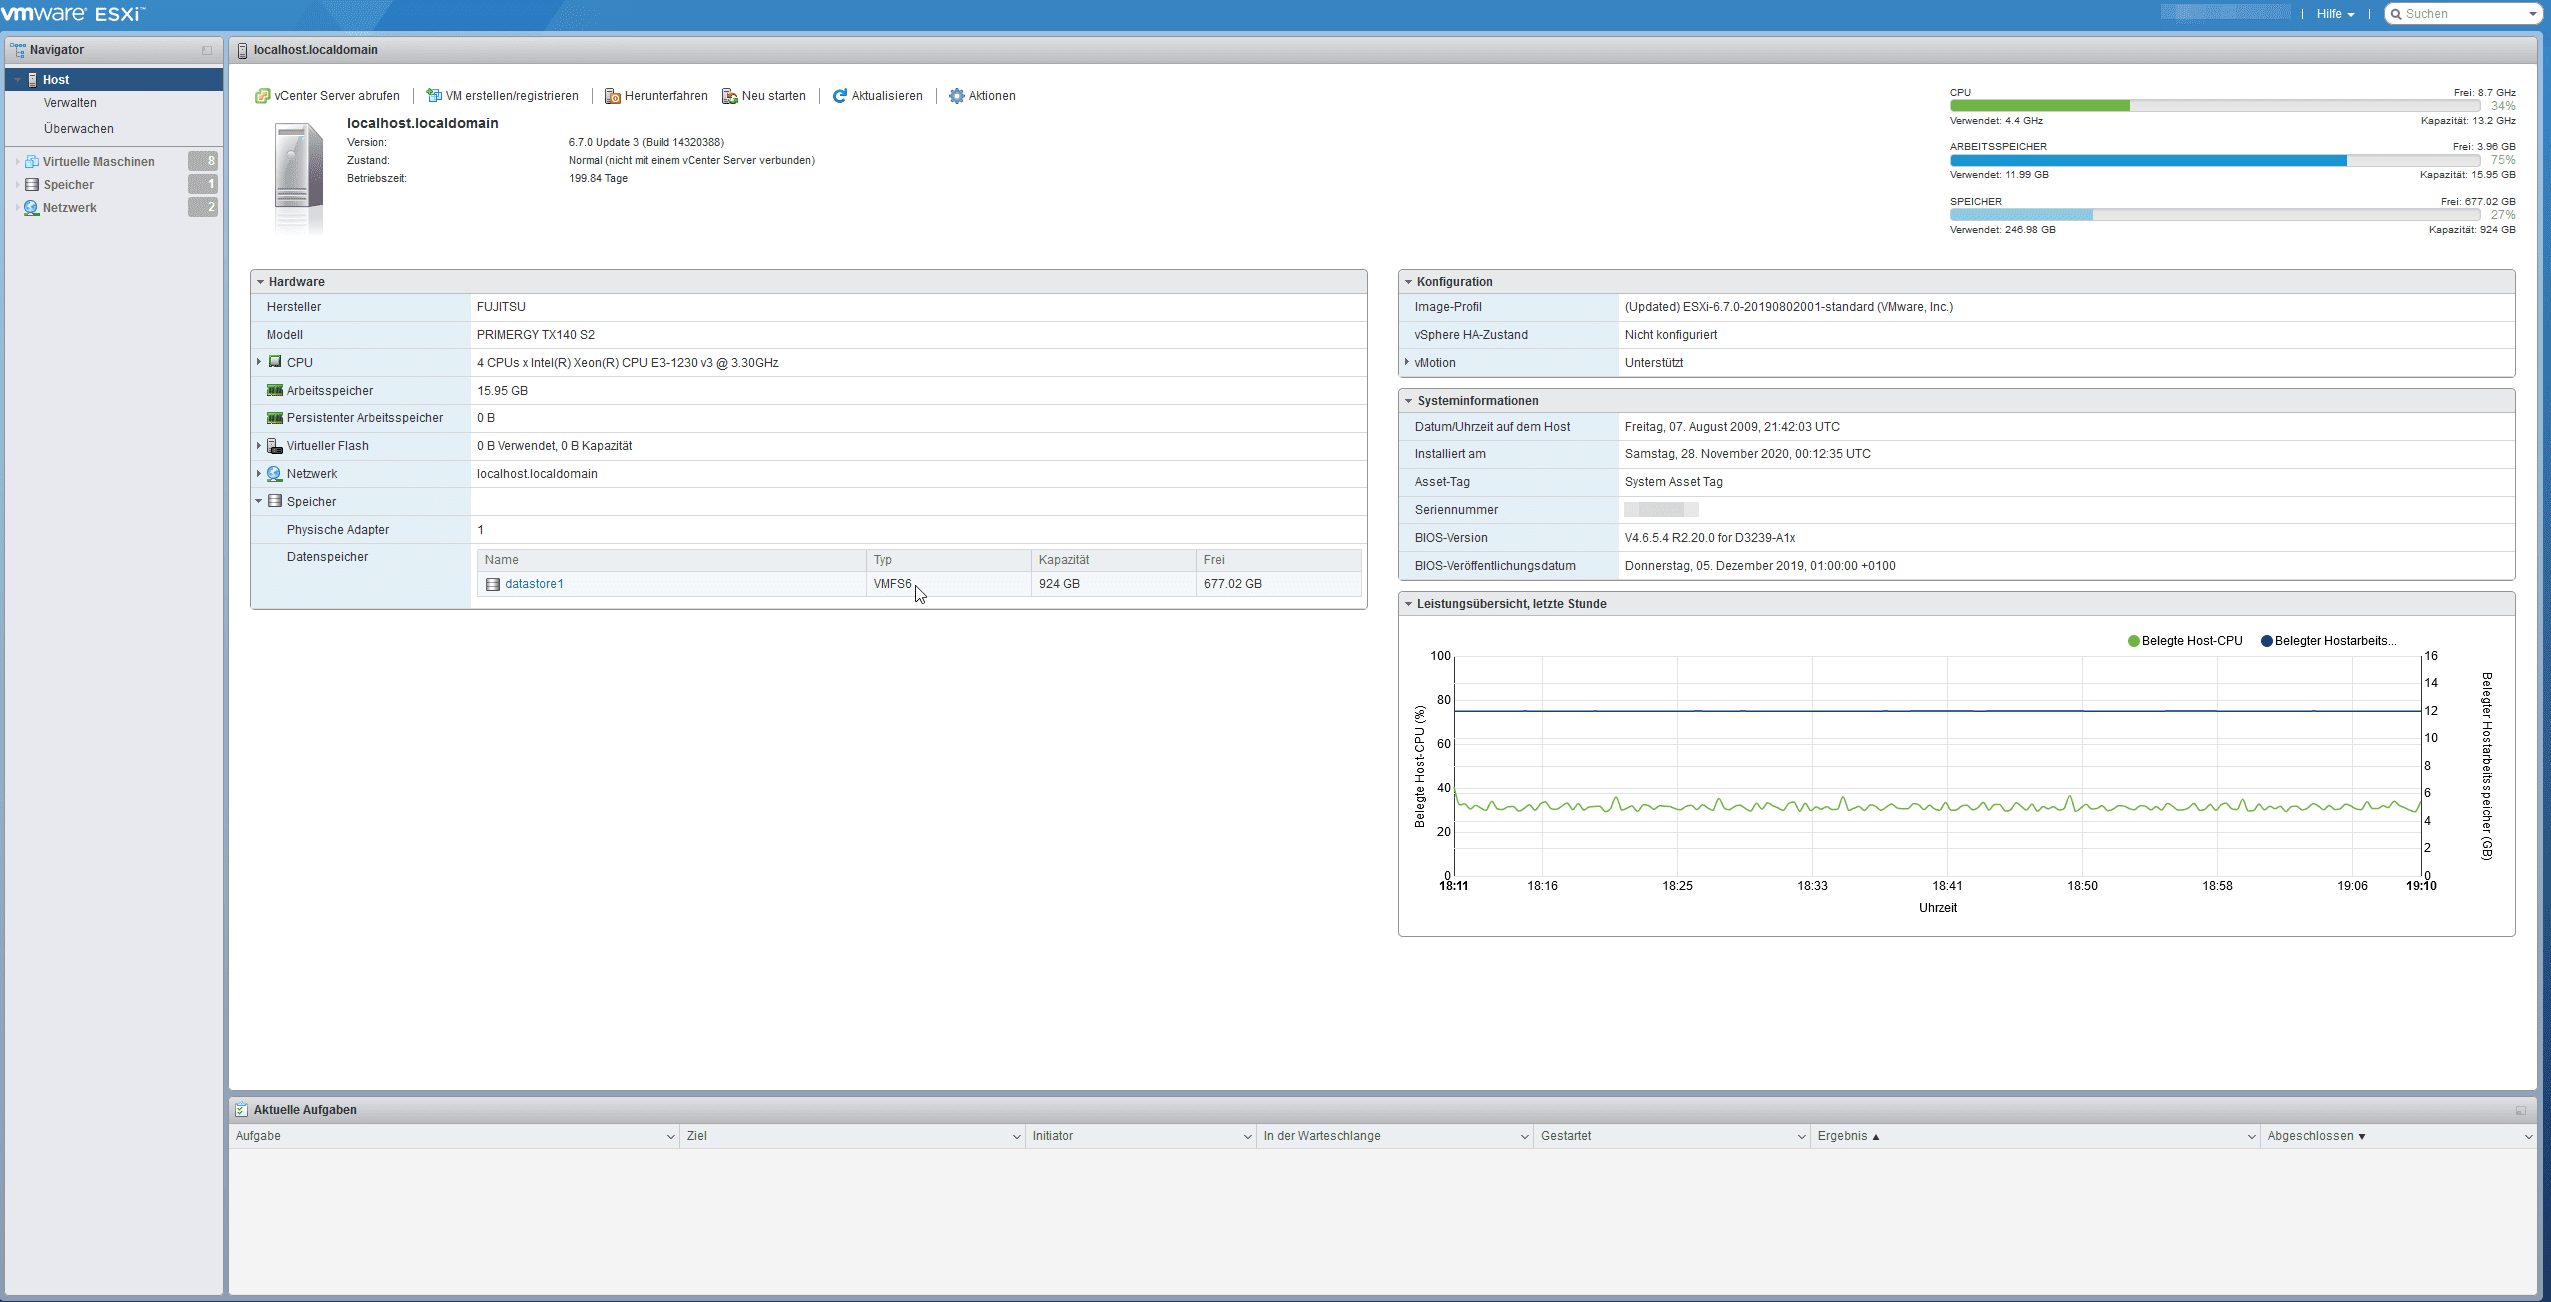Open VM erstellen/registrieren wizard
Image resolution: width=2551 pixels, height=1302 pixels.
pos(502,96)
